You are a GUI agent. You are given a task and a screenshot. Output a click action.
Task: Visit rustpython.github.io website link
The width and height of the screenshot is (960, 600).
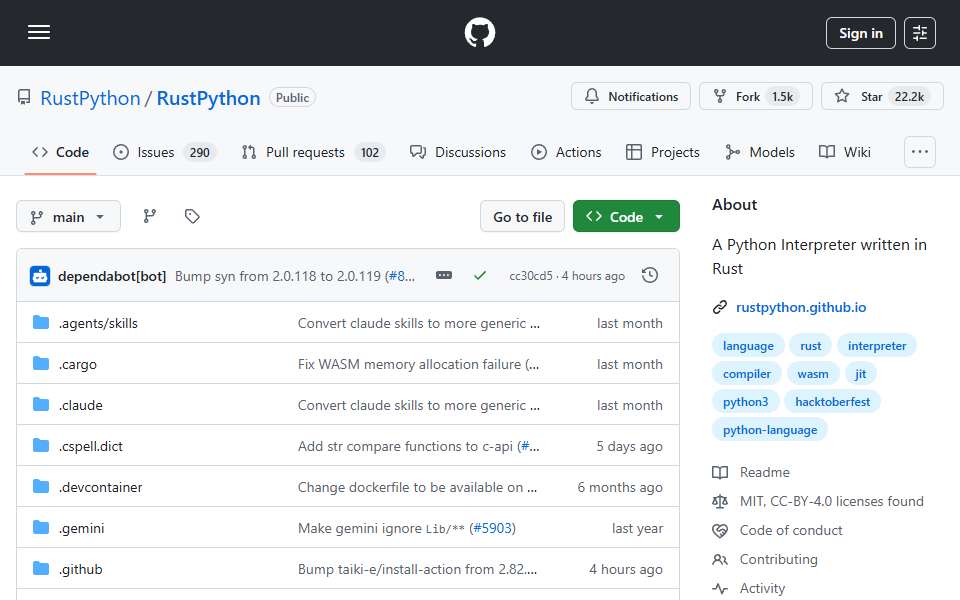801,307
